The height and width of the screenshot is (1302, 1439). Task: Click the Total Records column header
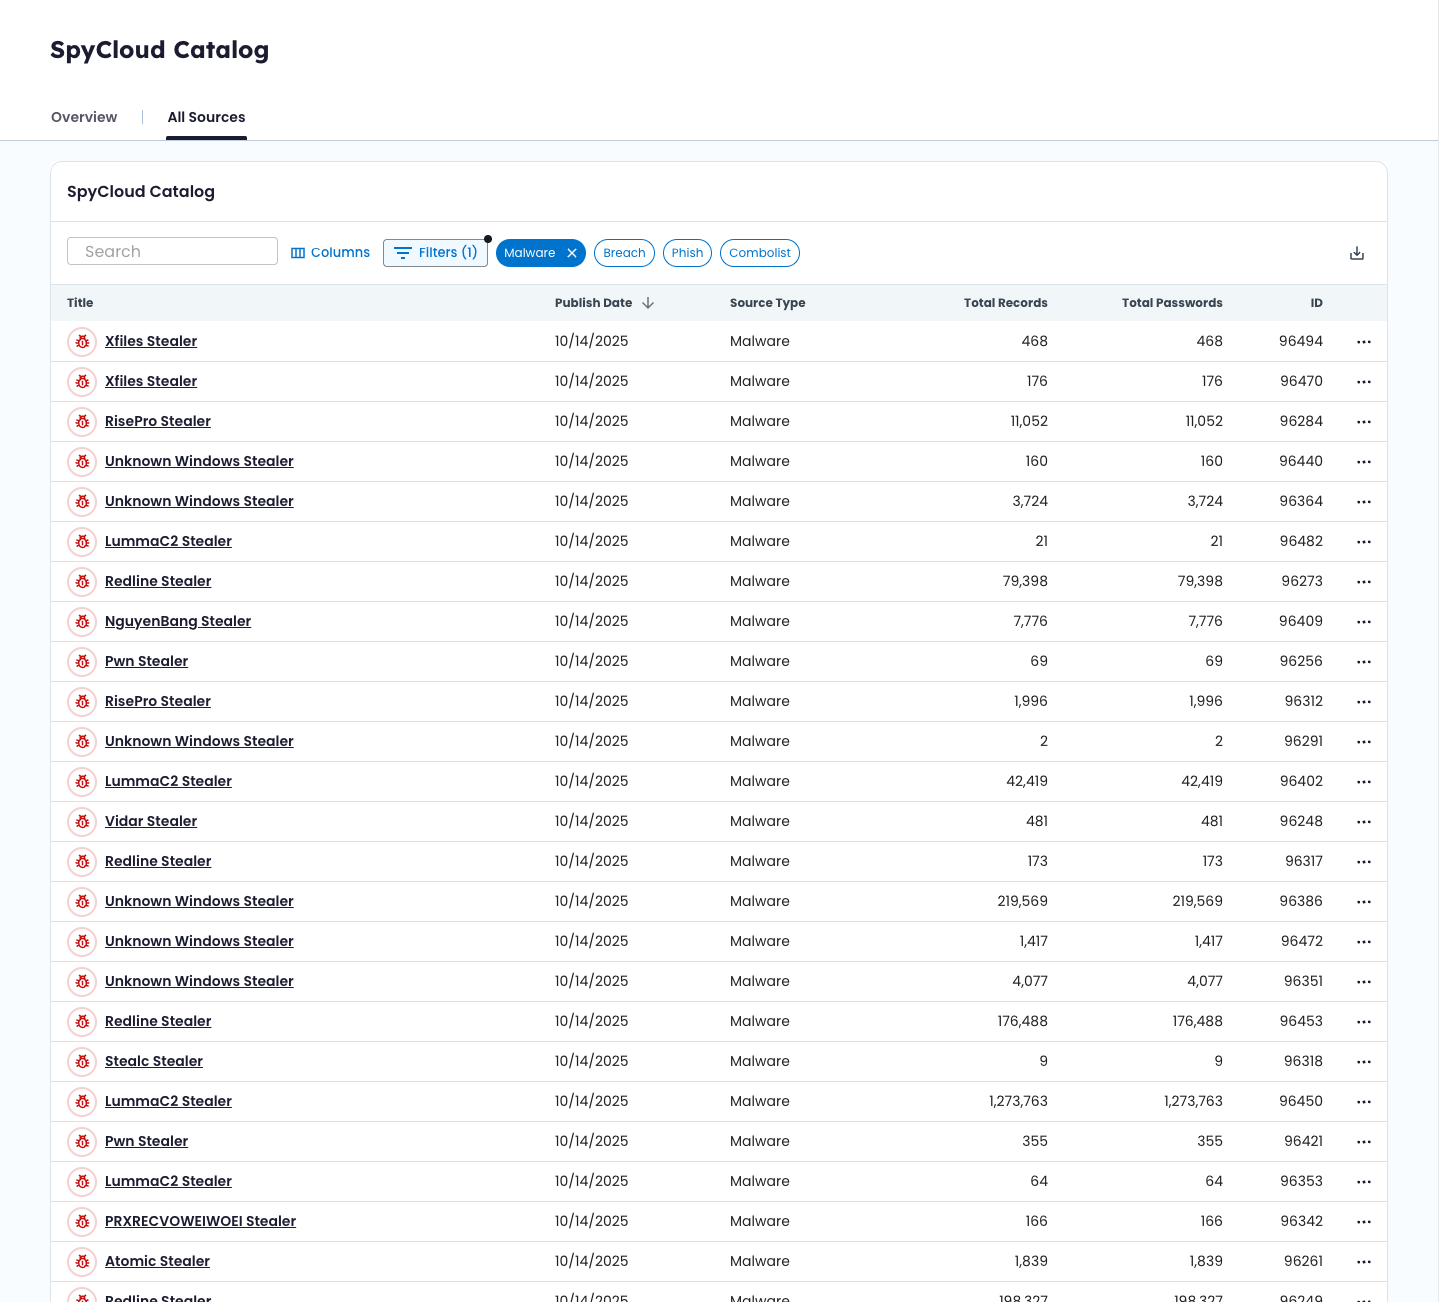point(1005,303)
